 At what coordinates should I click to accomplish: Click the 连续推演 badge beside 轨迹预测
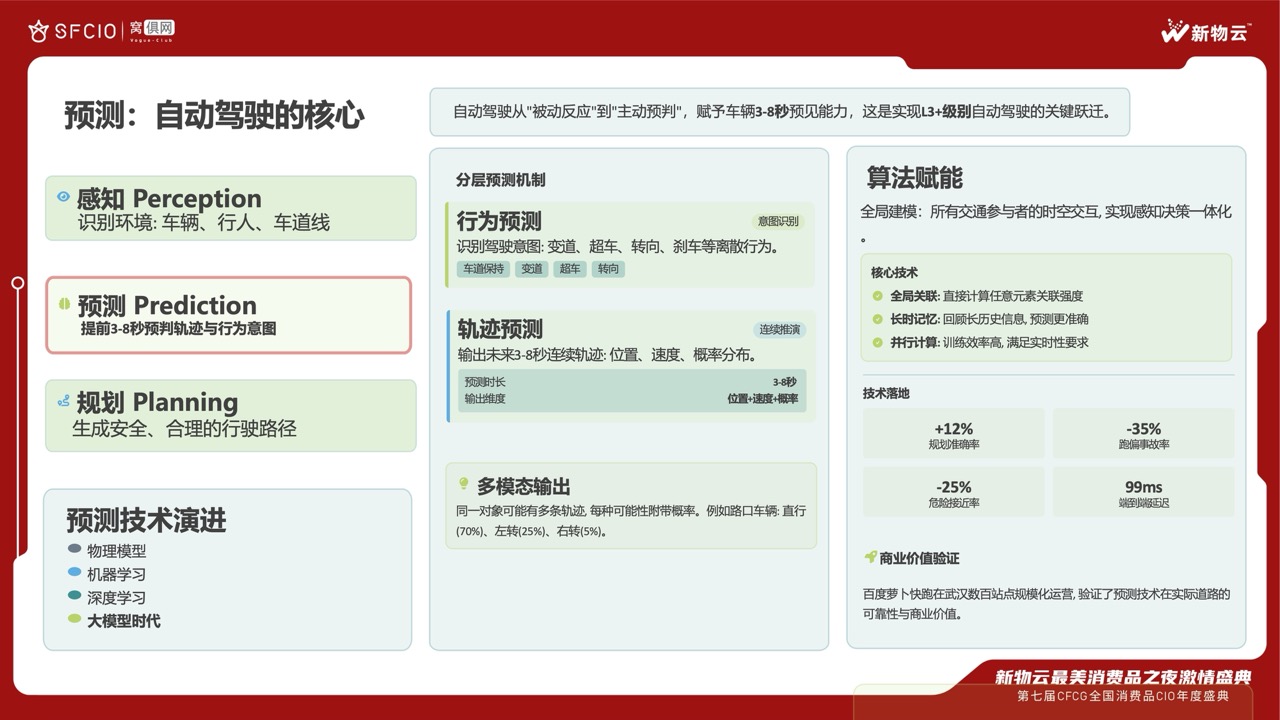point(779,329)
